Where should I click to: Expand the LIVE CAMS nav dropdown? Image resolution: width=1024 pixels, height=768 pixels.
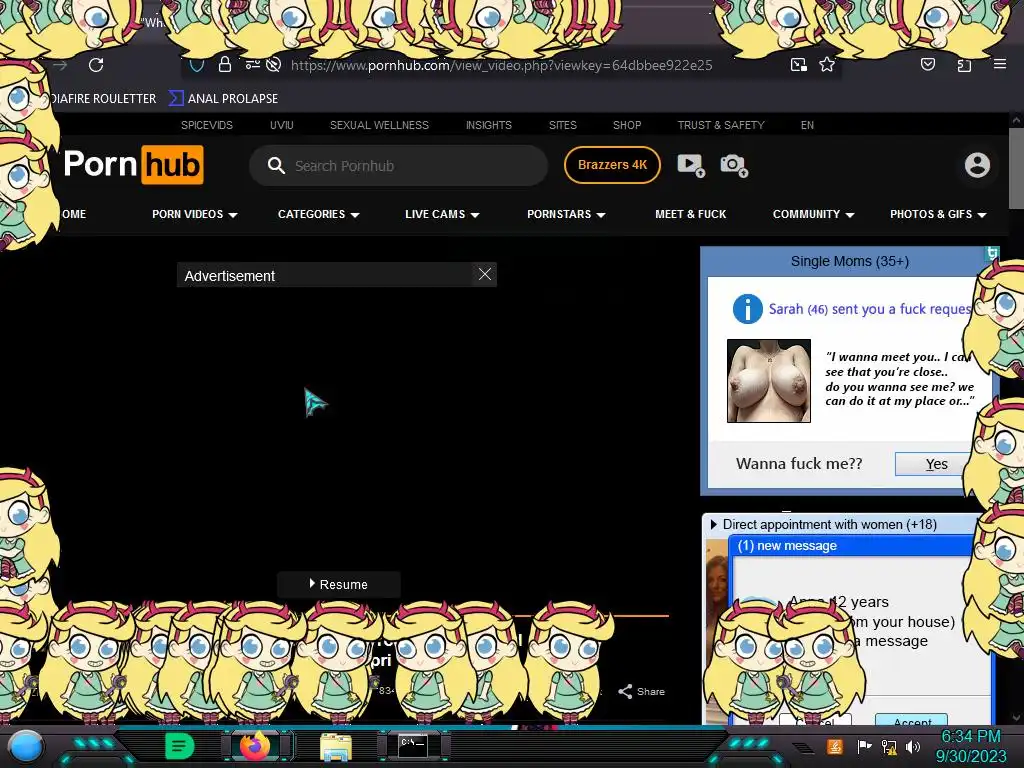[x=442, y=214]
